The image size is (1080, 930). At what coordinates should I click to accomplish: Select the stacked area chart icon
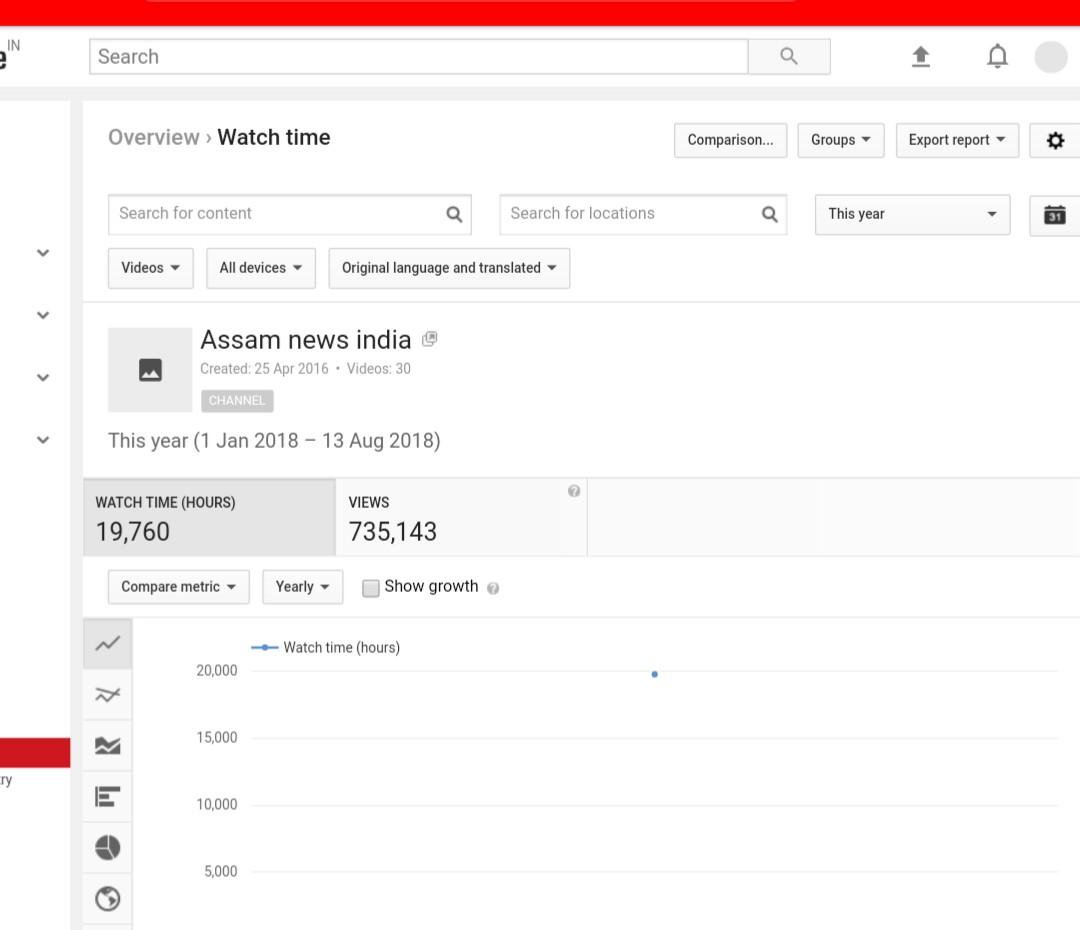pyautogui.click(x=107, y=745)
